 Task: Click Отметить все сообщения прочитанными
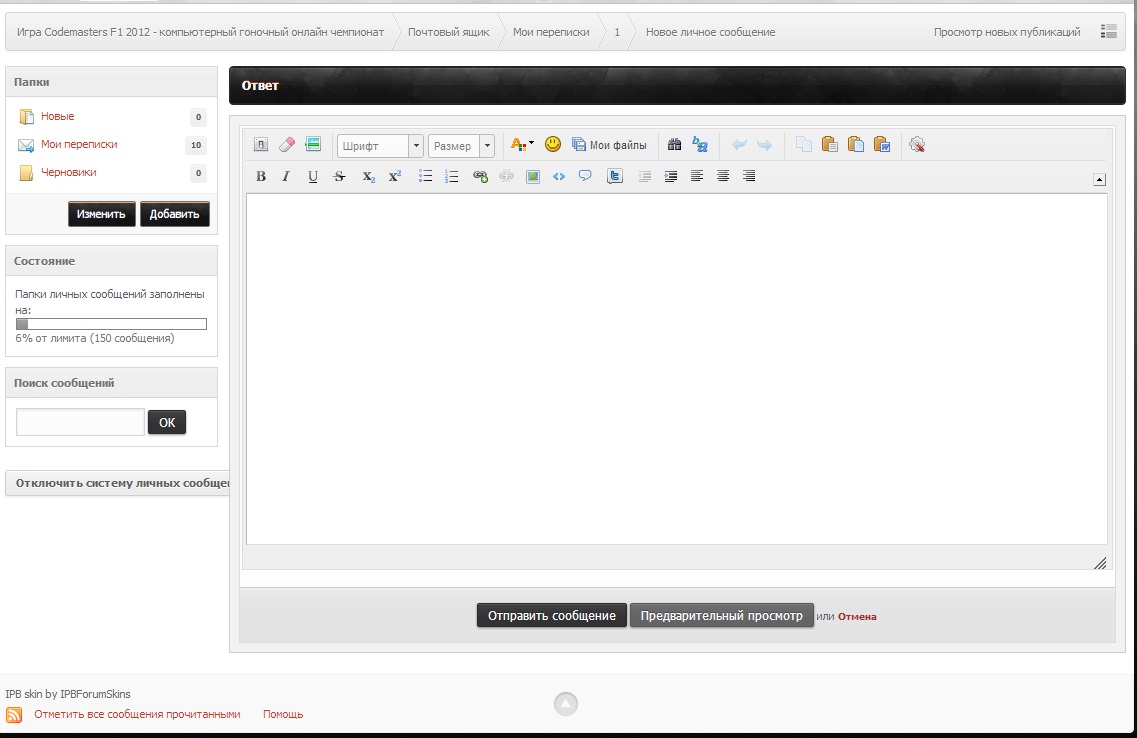(x=137, y=714)
